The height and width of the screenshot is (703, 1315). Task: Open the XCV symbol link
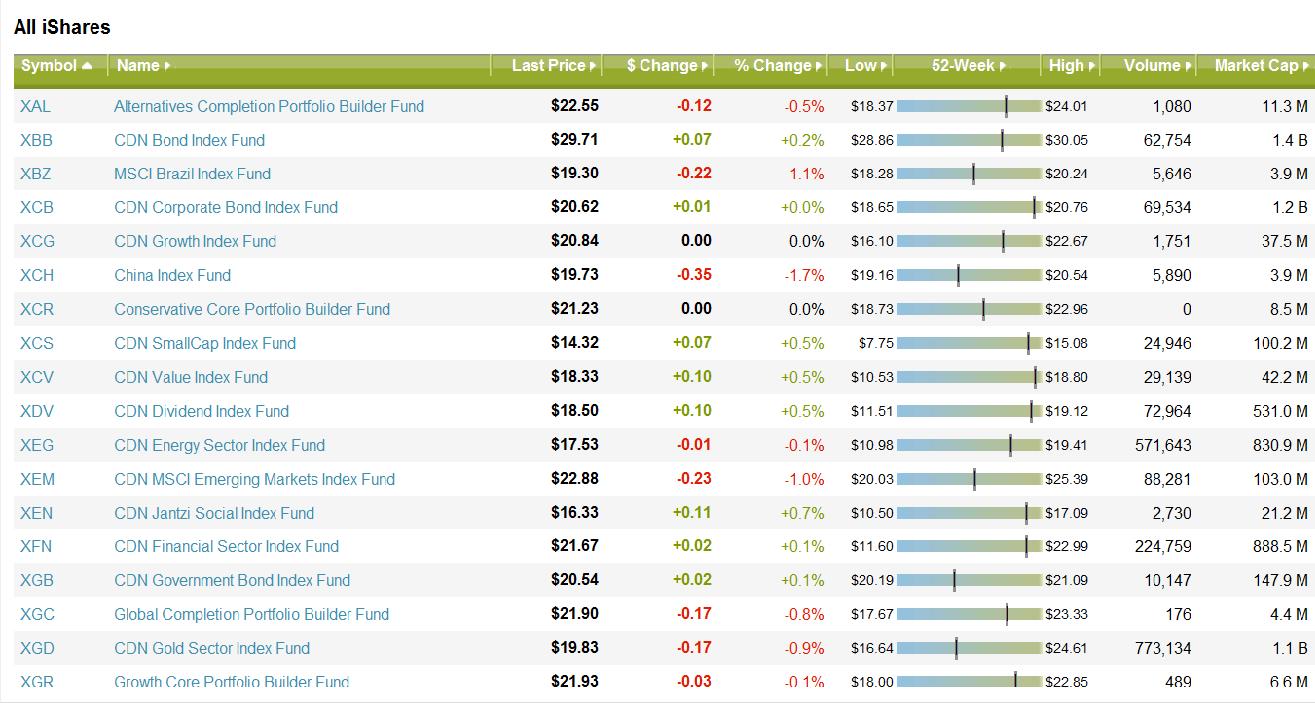pos(37,377)
